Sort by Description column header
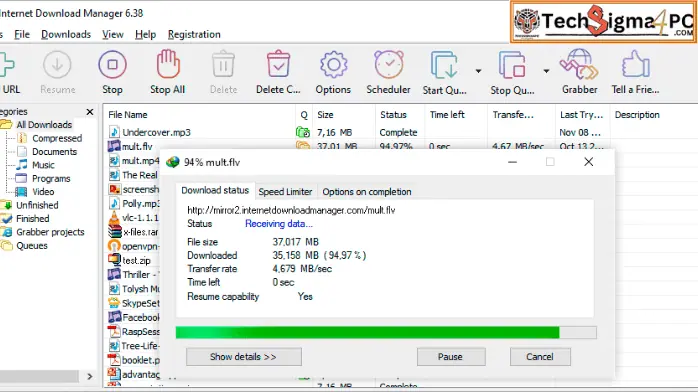Image resolution: width=698 pixels, height=392 pixels. tap(637, 115)
